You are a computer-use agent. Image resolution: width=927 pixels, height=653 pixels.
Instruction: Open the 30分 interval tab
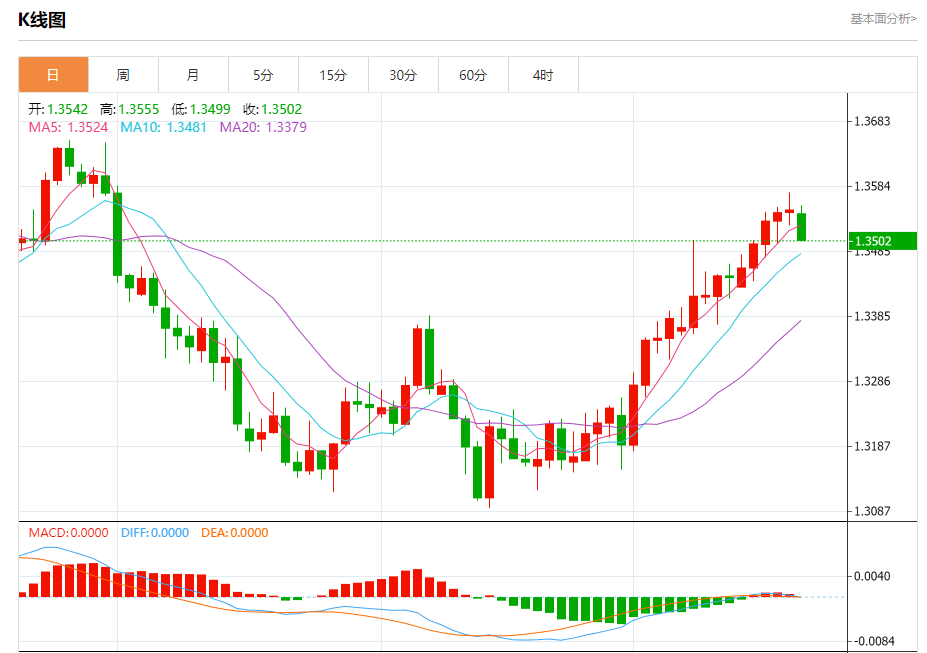coord(403,74)
